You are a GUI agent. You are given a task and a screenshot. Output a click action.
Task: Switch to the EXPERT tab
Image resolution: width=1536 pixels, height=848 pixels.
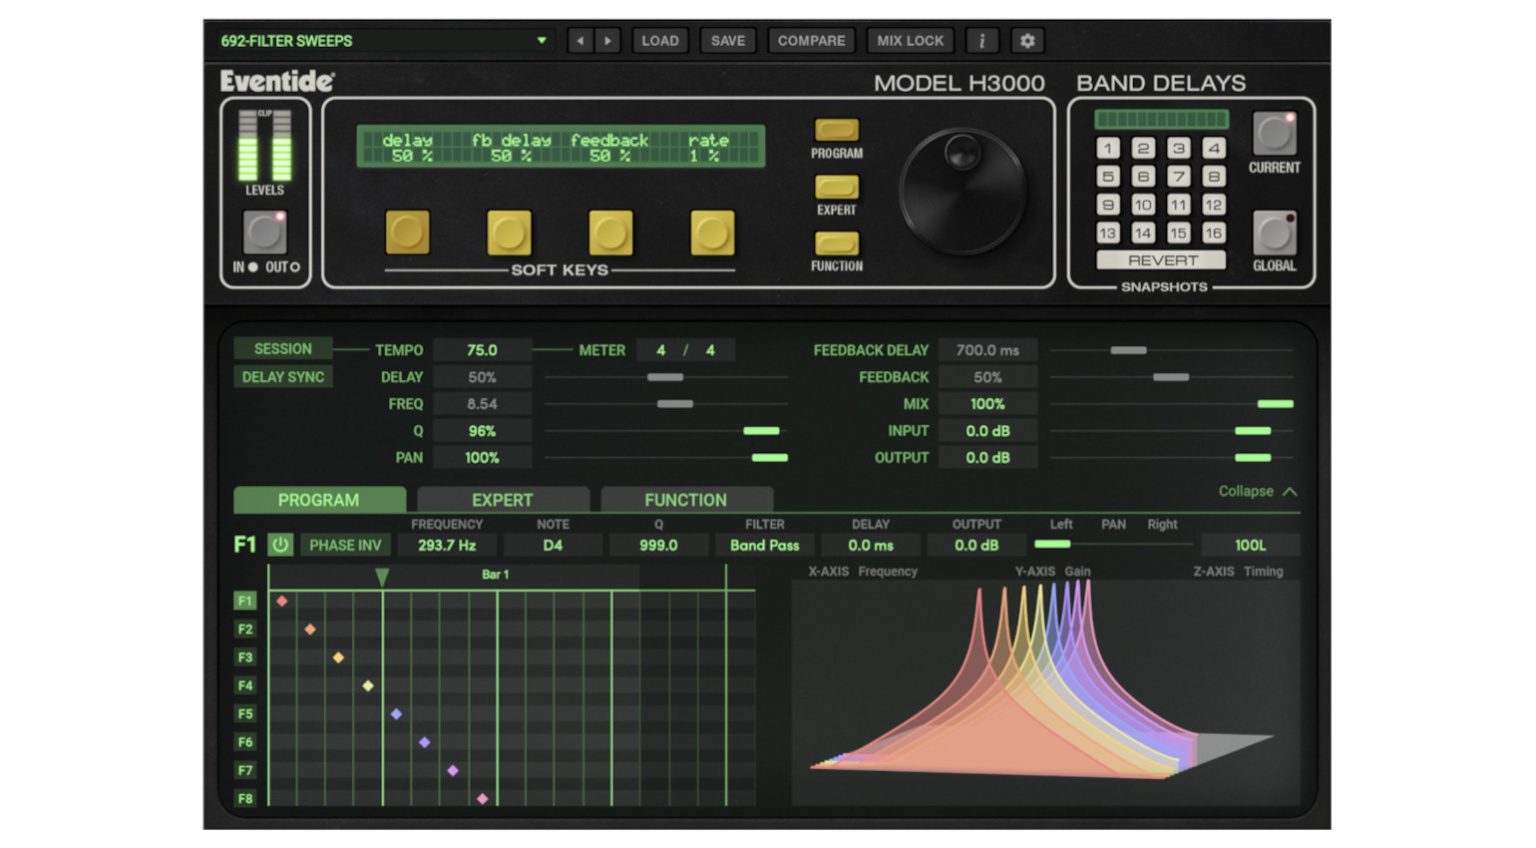pyautogui.click(x=503, y=499)
